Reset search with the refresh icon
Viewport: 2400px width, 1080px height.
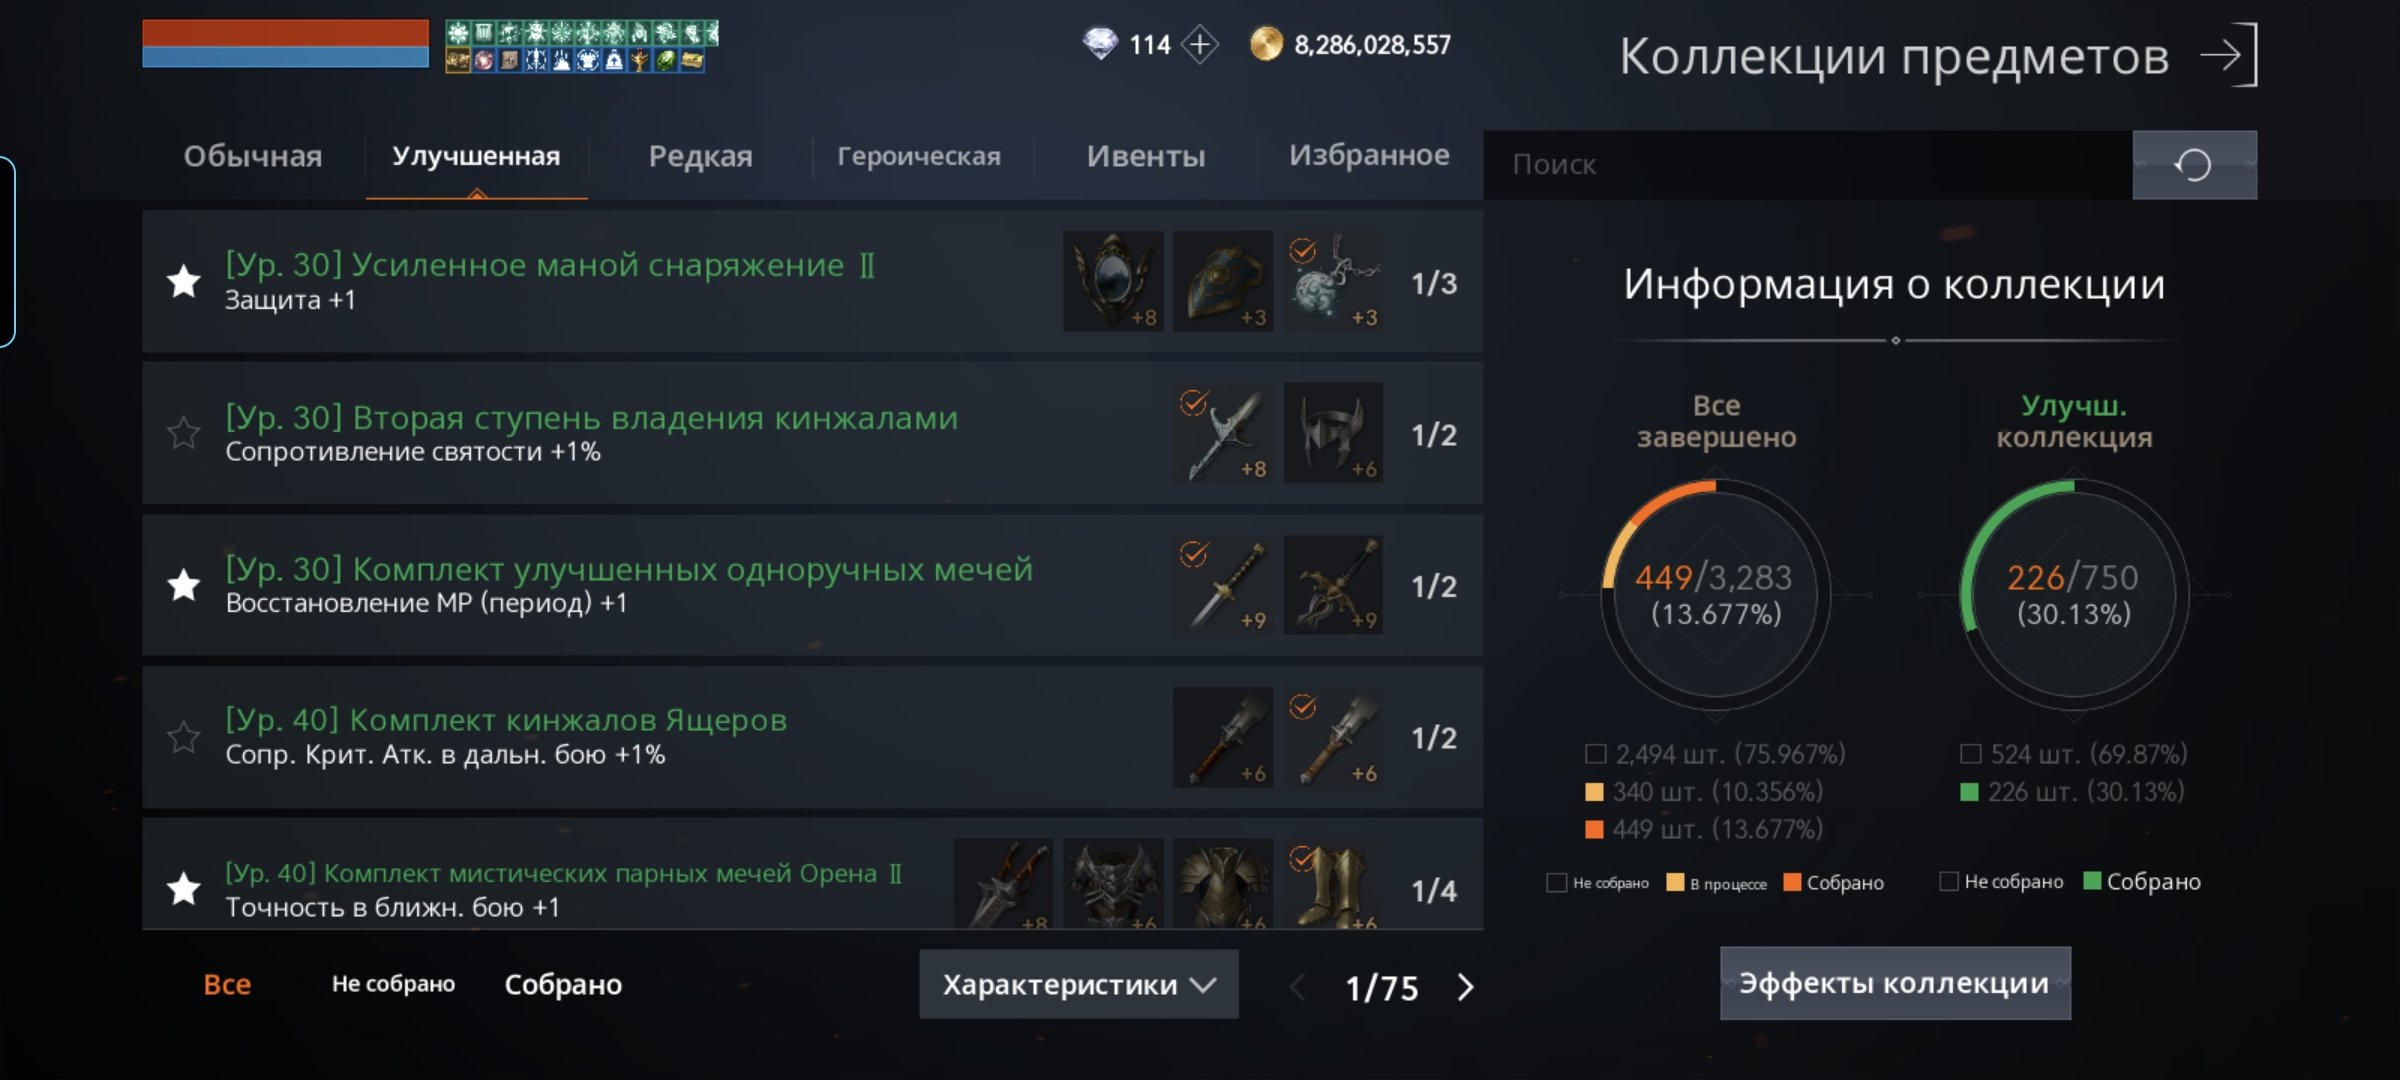tap(2194, 164)
